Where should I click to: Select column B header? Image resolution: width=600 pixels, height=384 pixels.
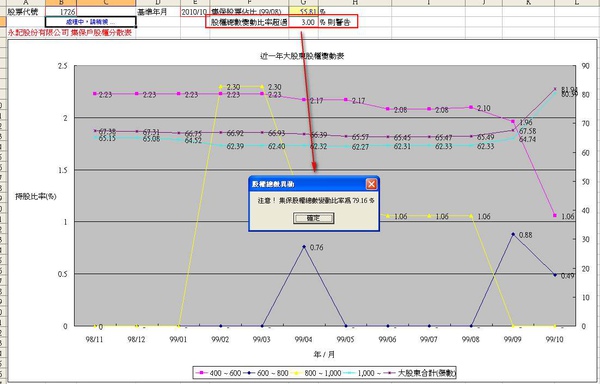coord(61,3)
